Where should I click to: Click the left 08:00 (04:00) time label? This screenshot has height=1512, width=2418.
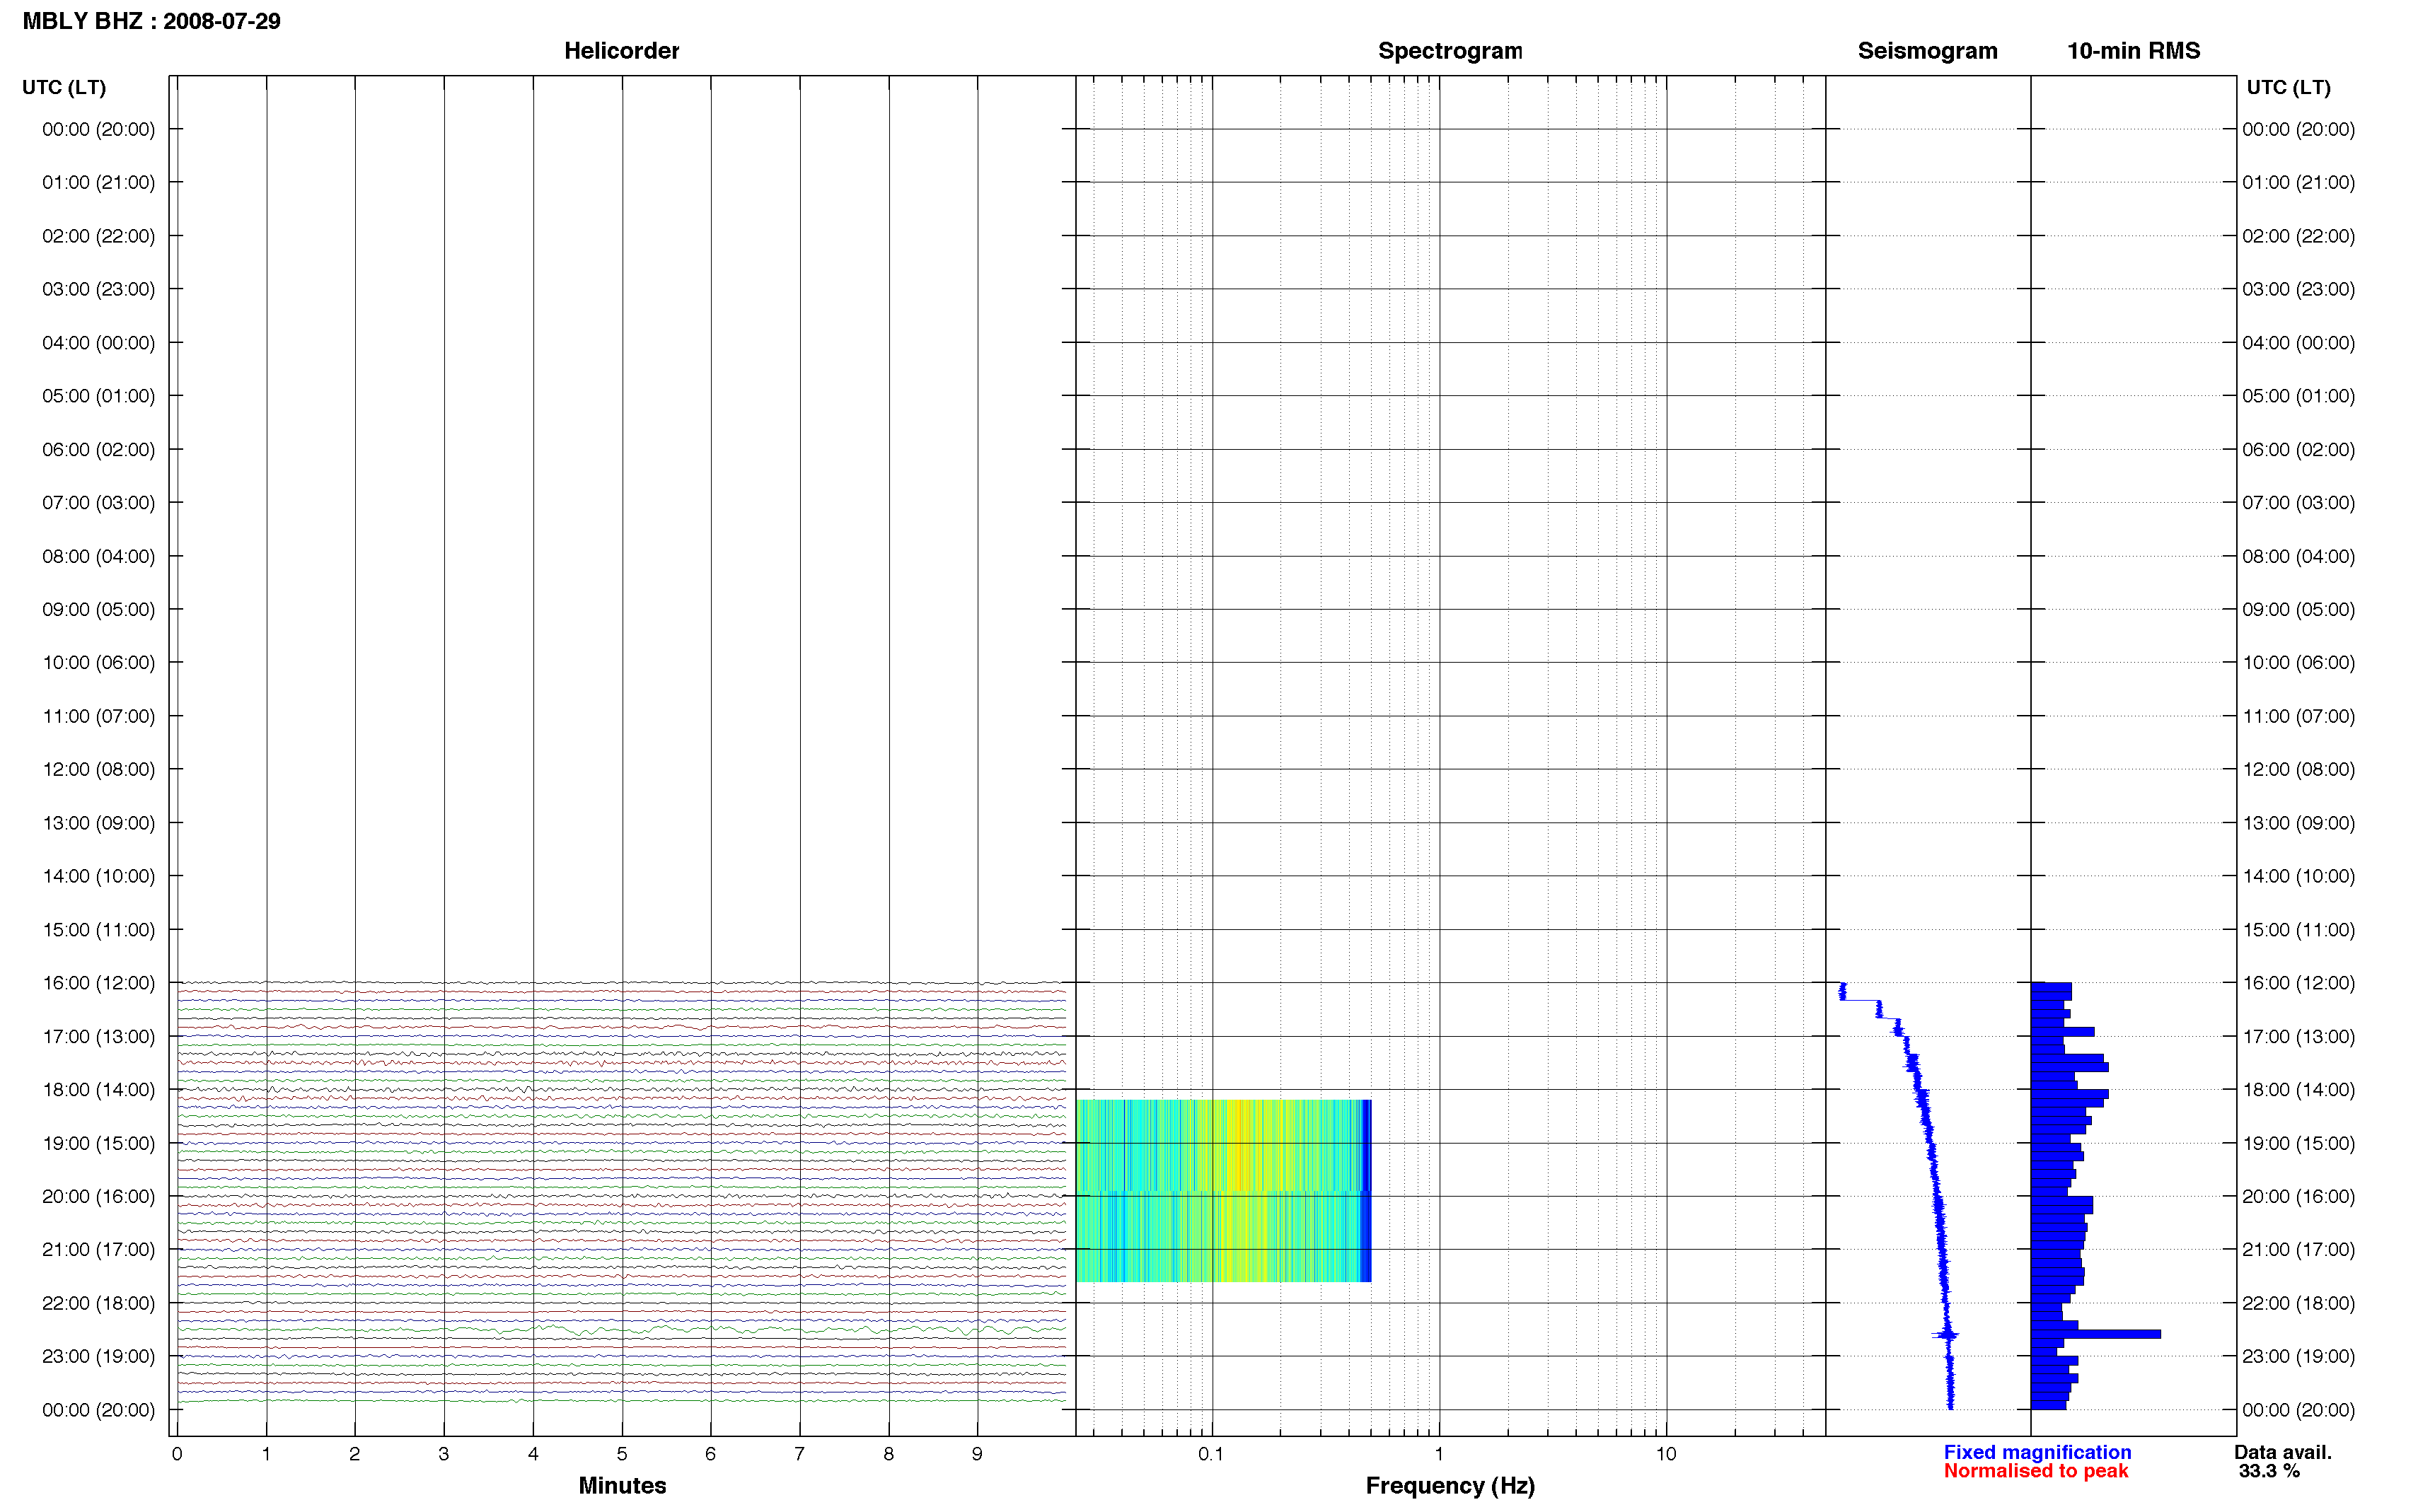[98, 556]
